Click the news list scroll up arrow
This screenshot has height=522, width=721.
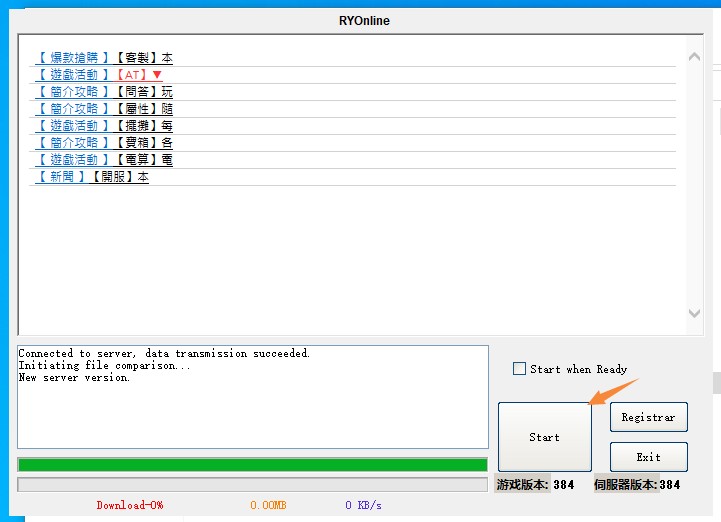694,57
